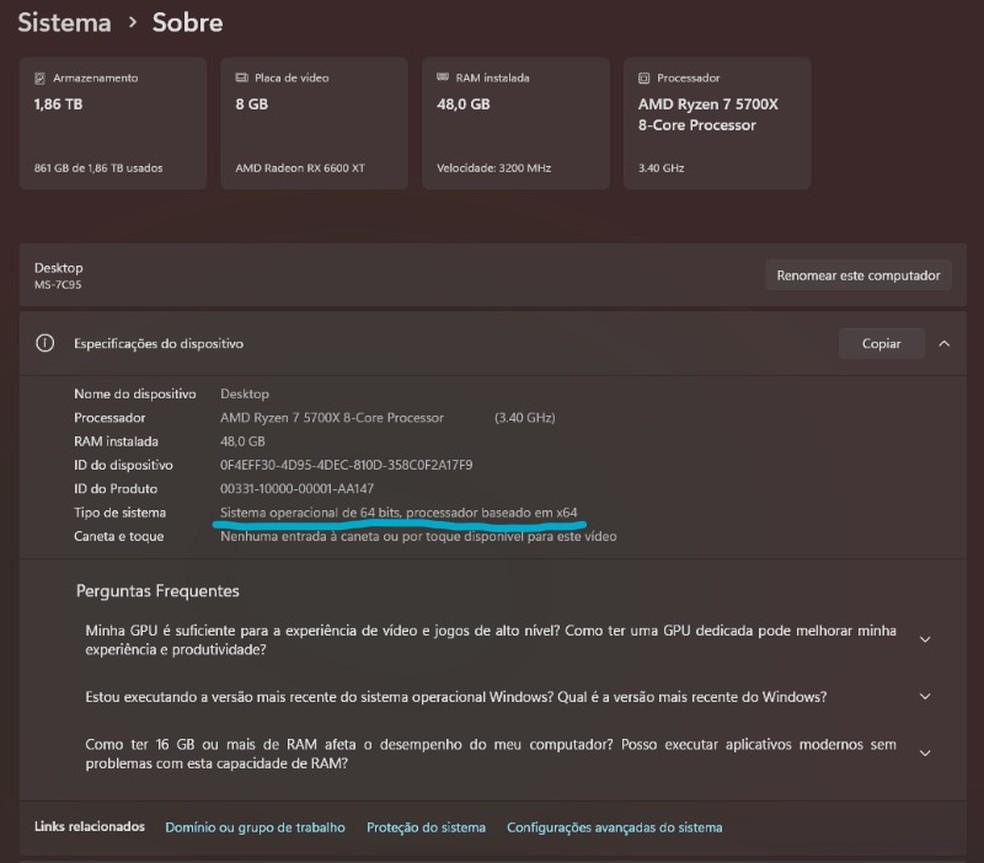The height and width of the screenshot is (863, 984).
Task: Click the storage icon on Armazenamento card
Action: pyautogui.click(x=40, y=78)
